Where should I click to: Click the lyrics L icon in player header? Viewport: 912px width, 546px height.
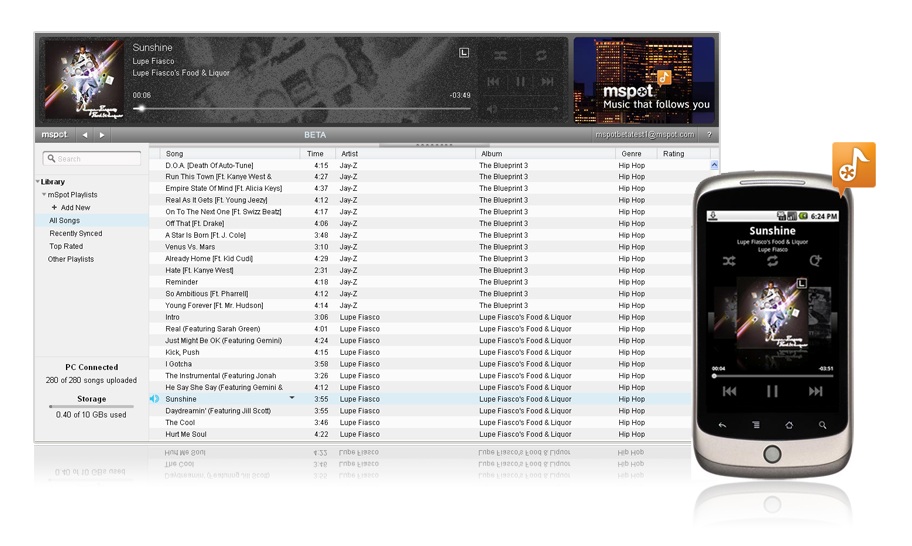[x=464, y=53]
